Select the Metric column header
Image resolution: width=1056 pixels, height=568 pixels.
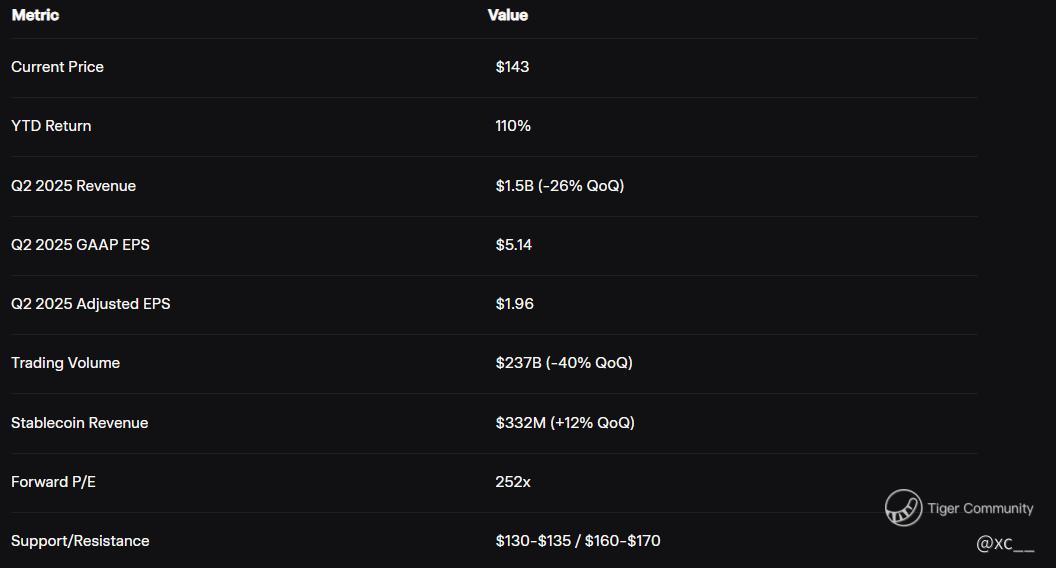[35, 15]
